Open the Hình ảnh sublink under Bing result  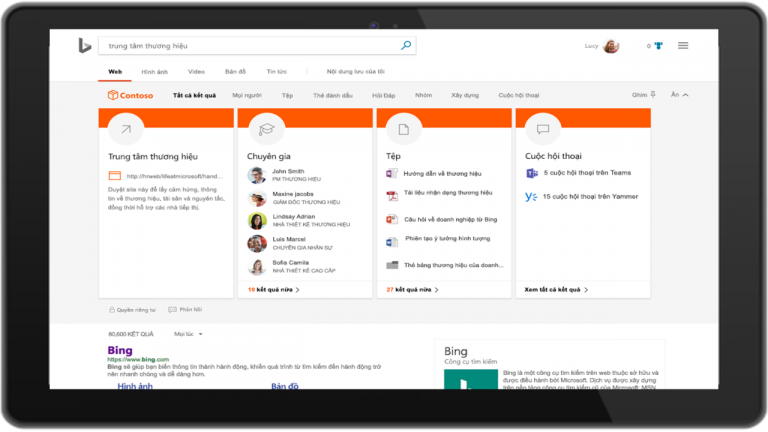click(x=135, y=386)
